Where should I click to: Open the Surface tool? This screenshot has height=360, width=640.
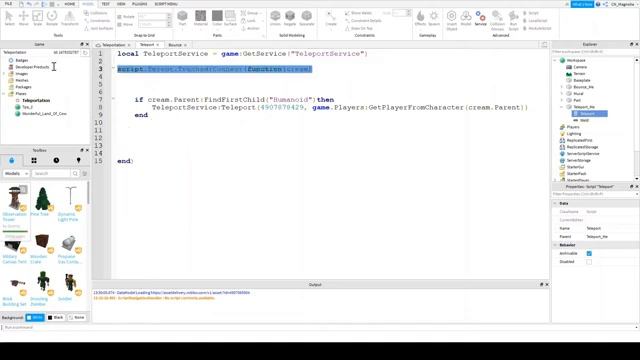[230, 18]
